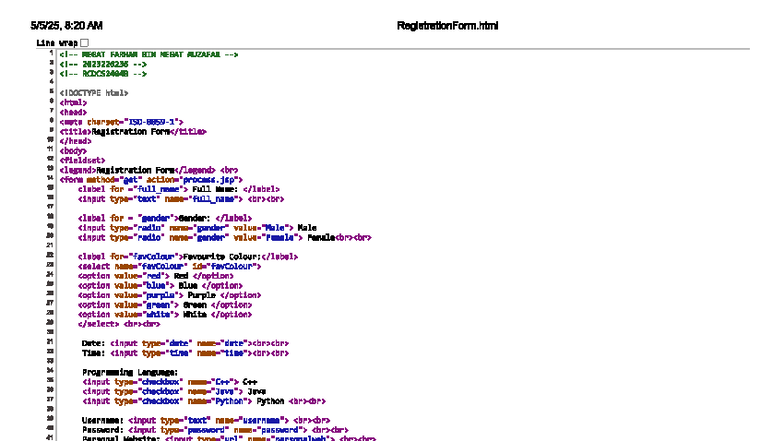784x441 pixels.
Task: Click the closing </select> line
Action: point(119,324)
